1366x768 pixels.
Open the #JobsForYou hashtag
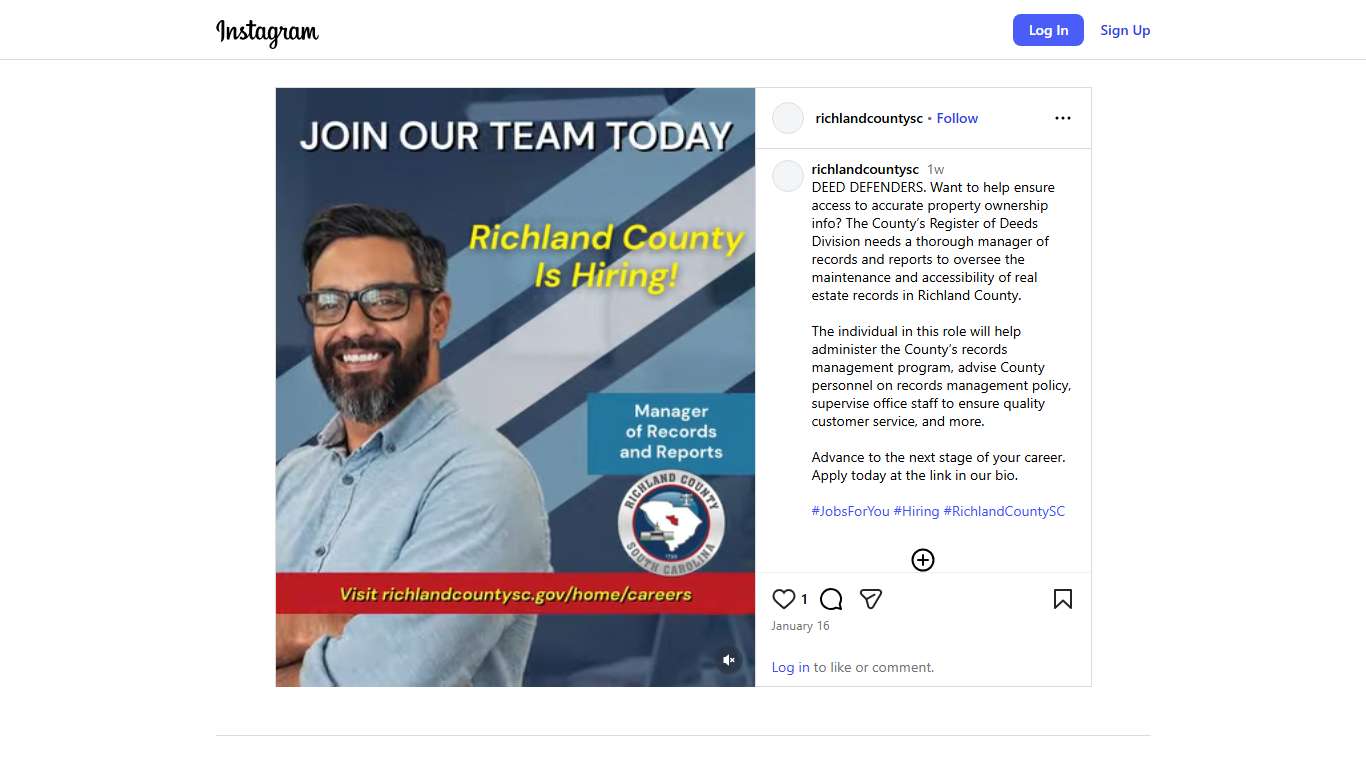coord(850,511)
